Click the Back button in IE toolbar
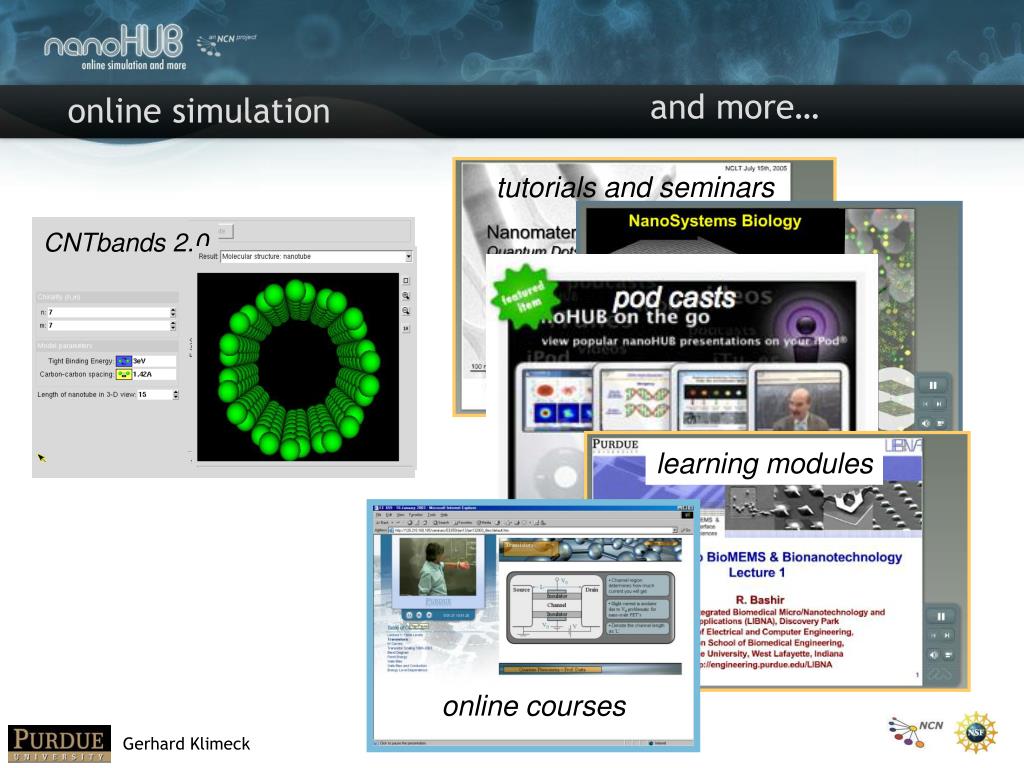1024x768 pixels. coord(383,522)
